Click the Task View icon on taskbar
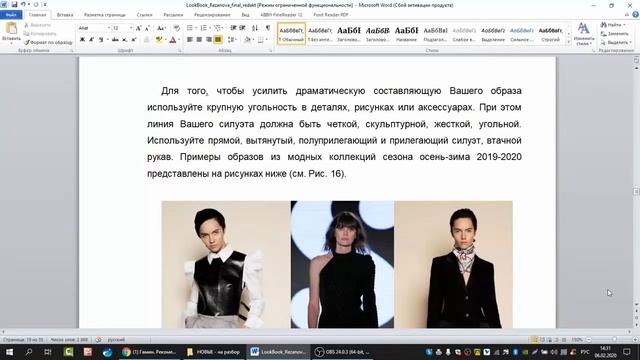The height and width of the screenshot is (360, 640). 48,352
